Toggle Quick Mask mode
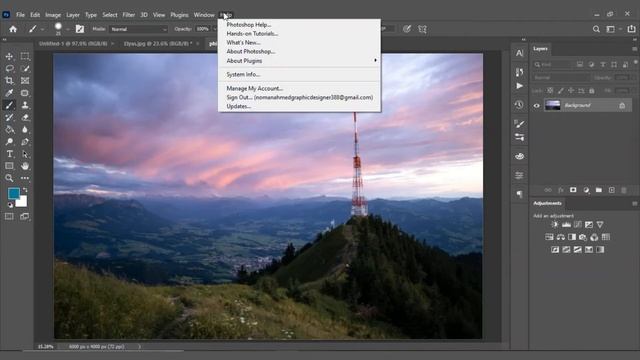 (x=9, y=217)
